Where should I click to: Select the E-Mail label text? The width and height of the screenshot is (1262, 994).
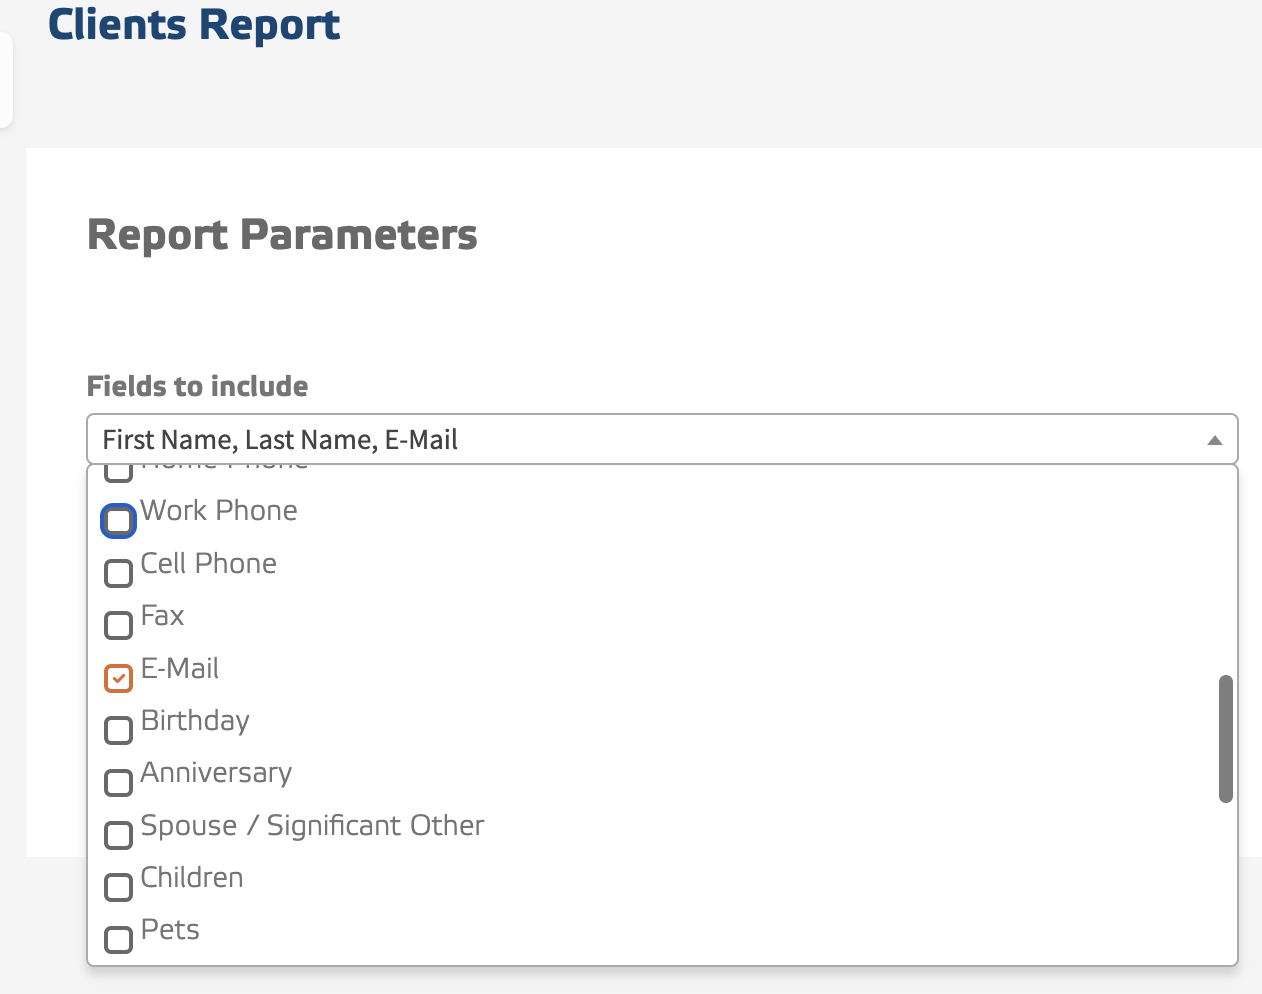coord(180,668)
